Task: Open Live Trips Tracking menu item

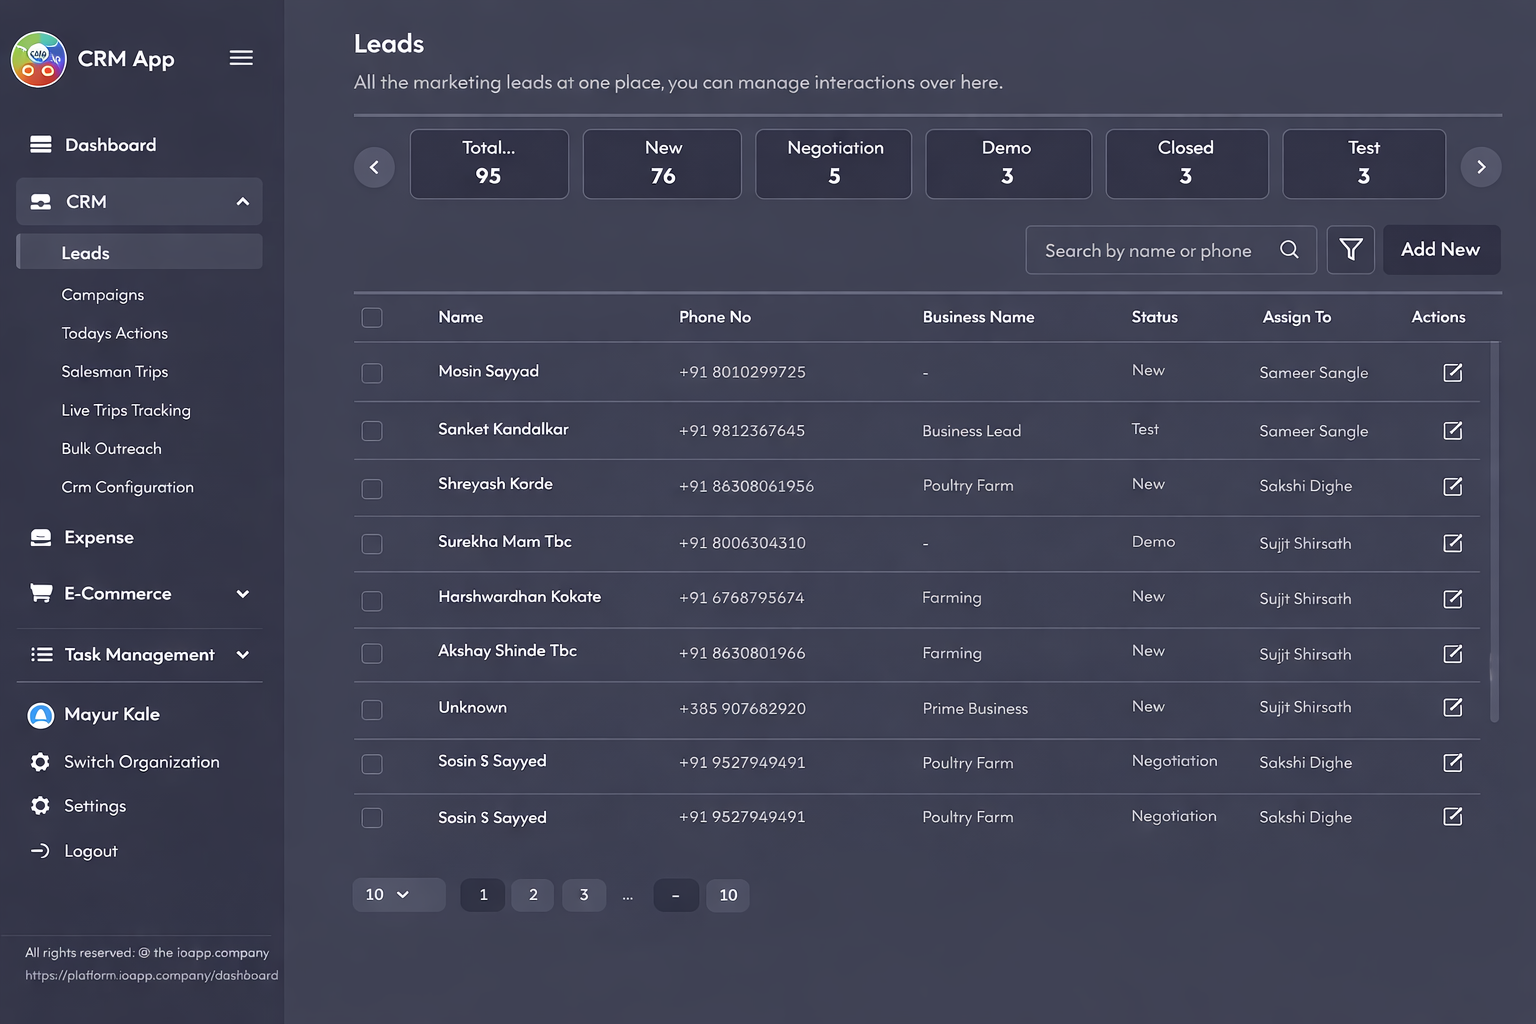Action: [126, 411]
